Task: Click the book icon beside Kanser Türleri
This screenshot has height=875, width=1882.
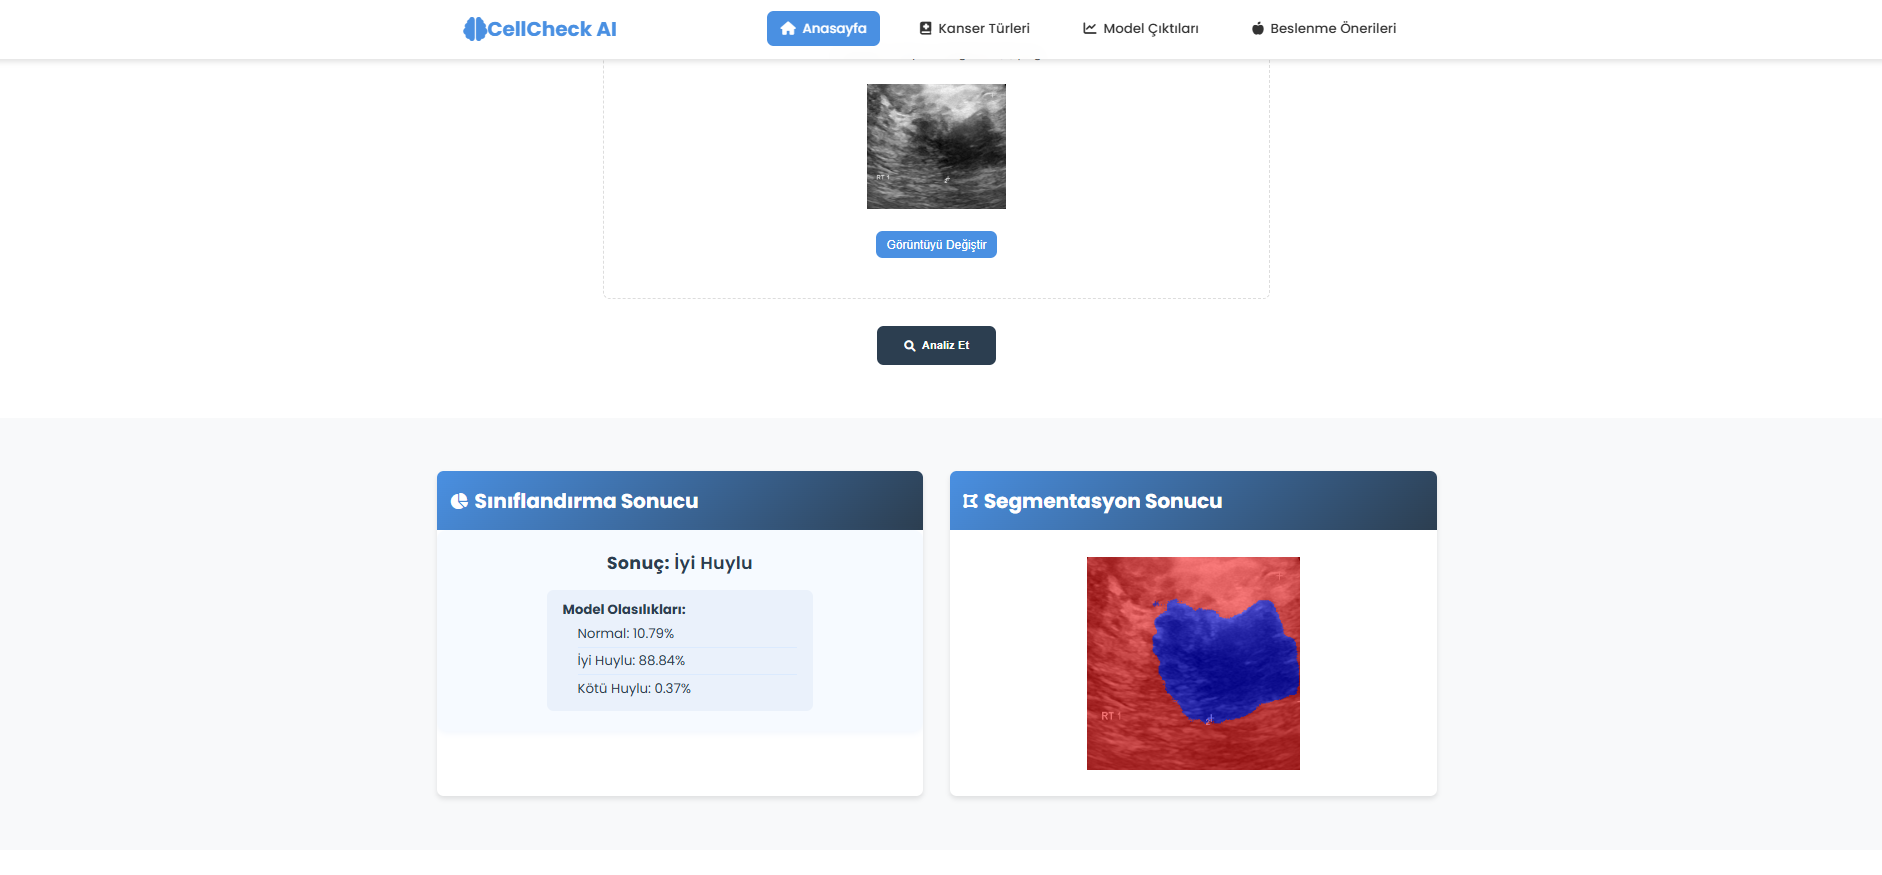Action: [926, 29]
